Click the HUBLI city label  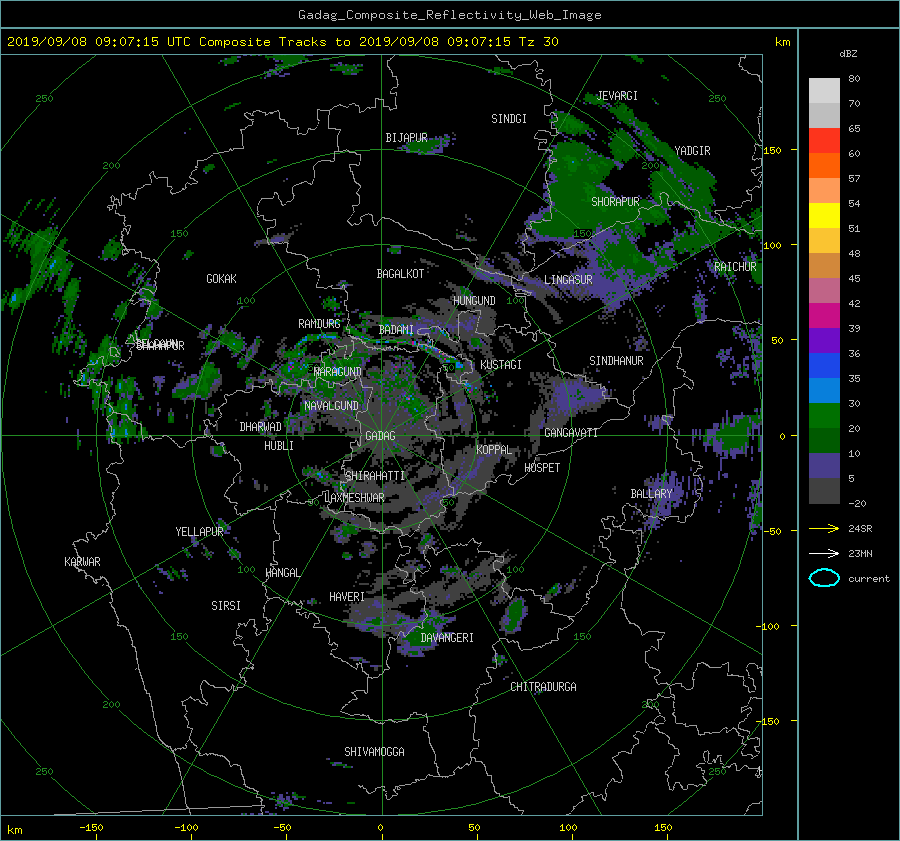(279, 446)
